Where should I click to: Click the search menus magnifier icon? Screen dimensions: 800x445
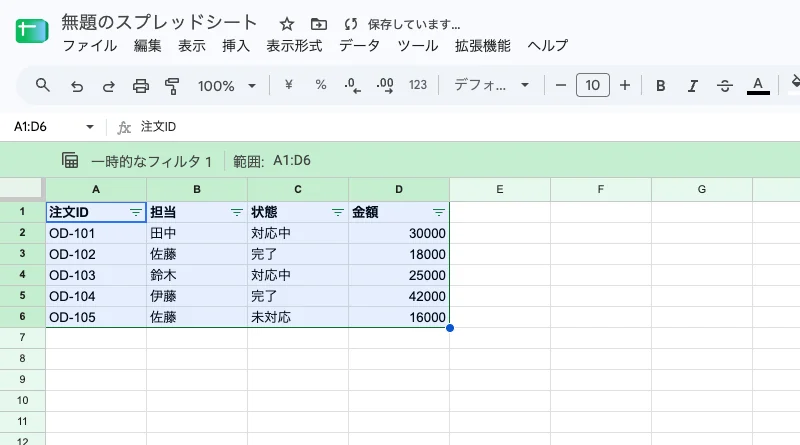tap(43, 85)
